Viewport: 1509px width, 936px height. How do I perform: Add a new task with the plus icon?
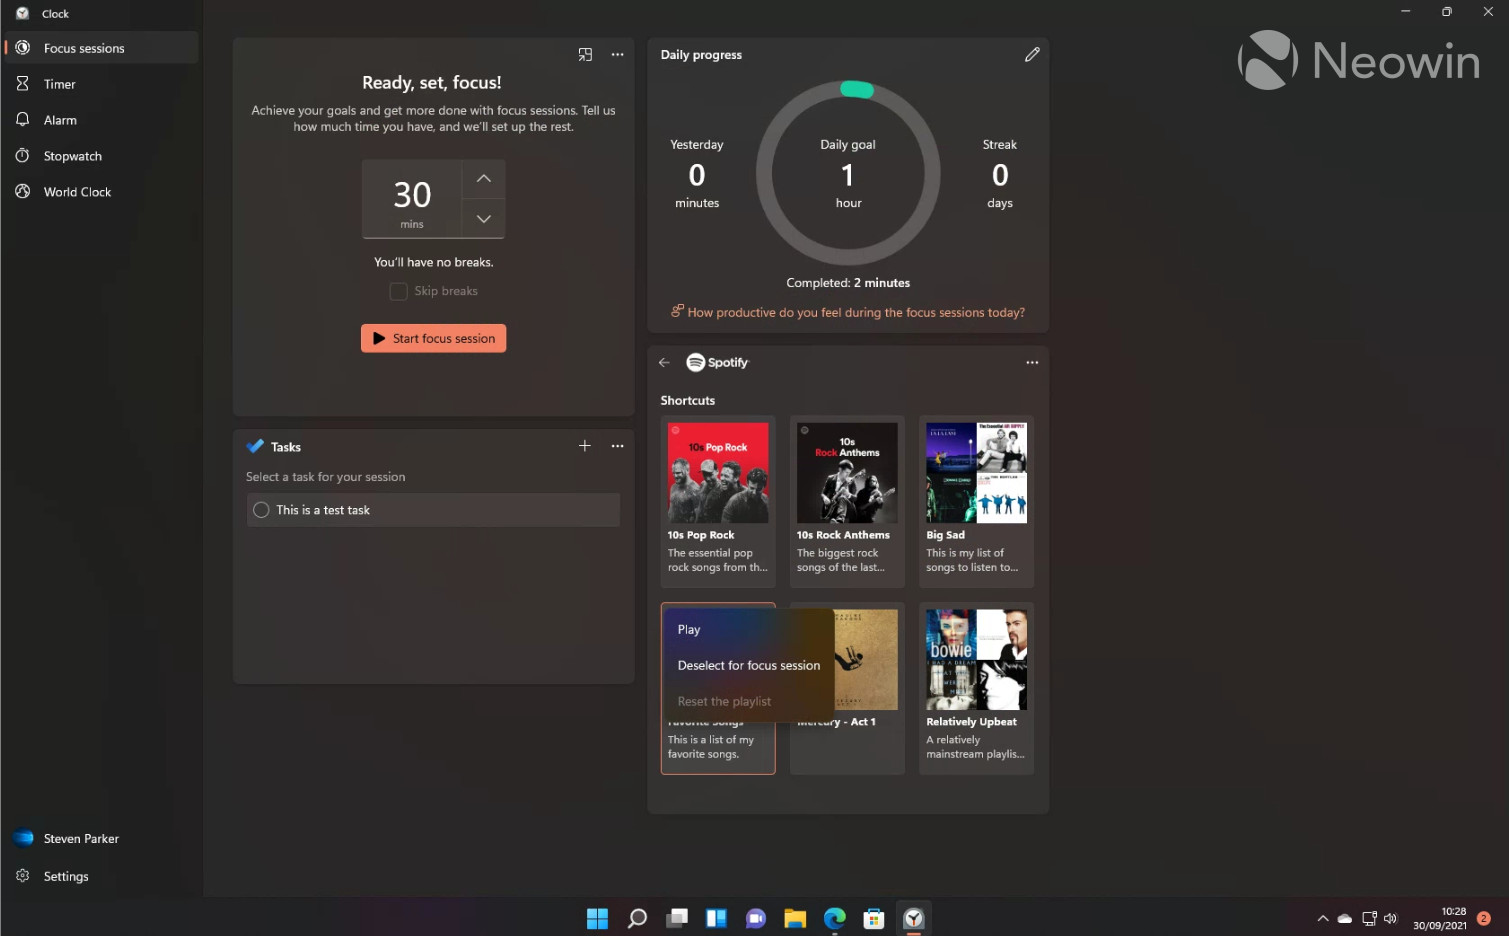pos(585,446)
